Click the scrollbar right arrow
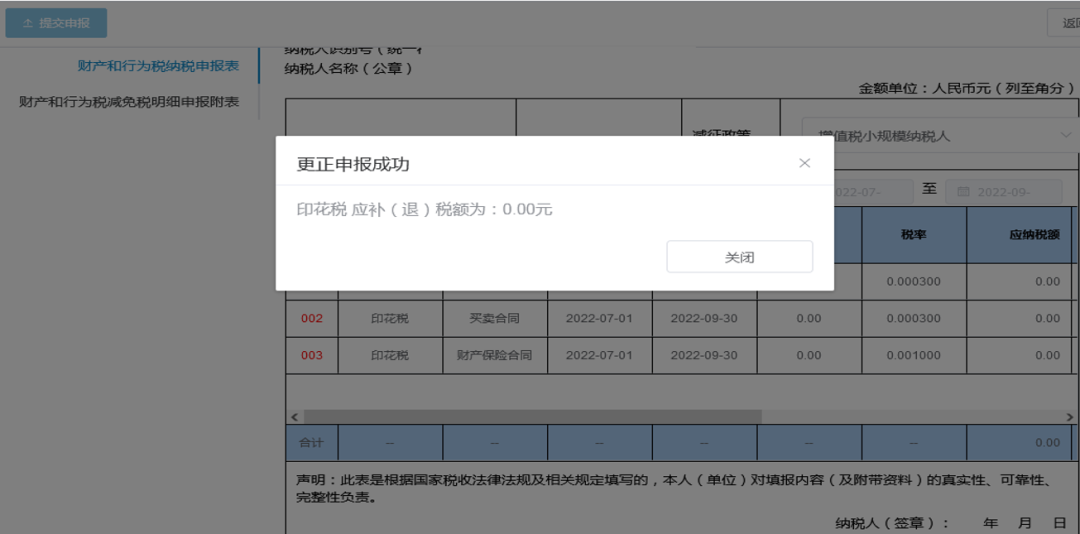1080x534 pixels. pyautogui.click(x=1070, y=417)
